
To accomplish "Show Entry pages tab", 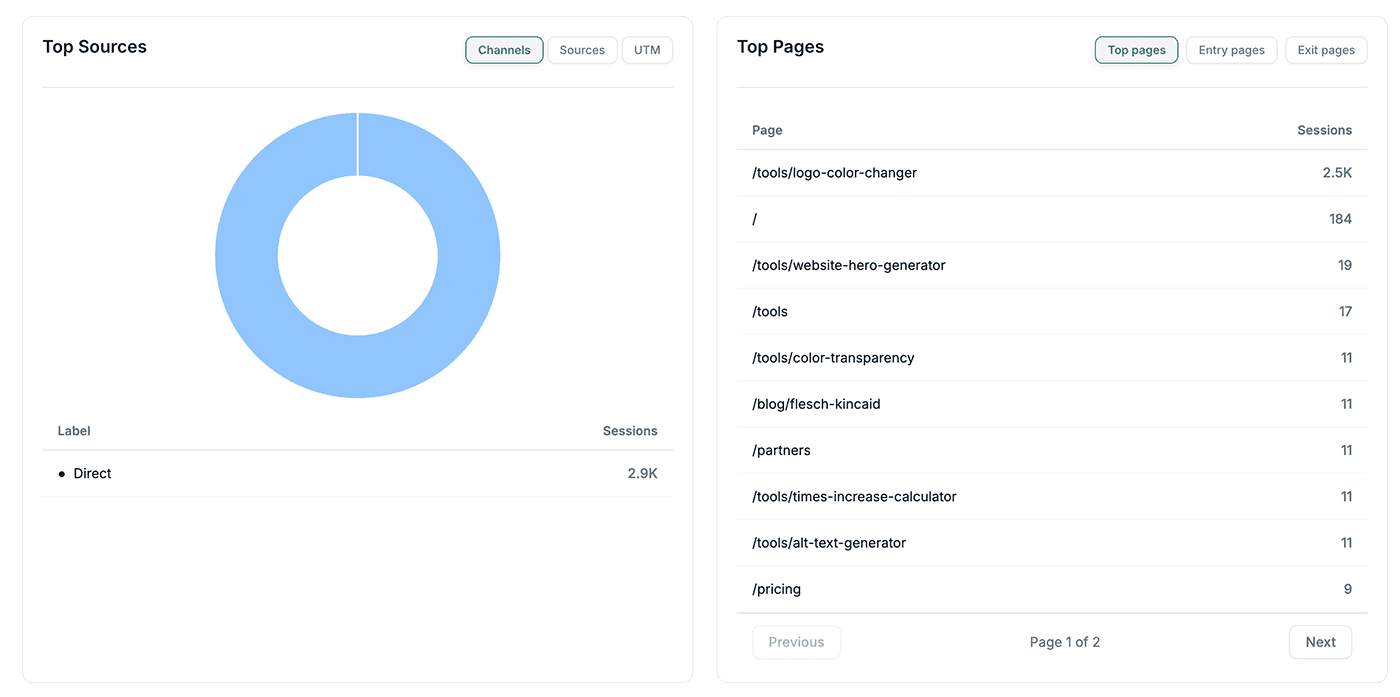I will [1231, 50].
